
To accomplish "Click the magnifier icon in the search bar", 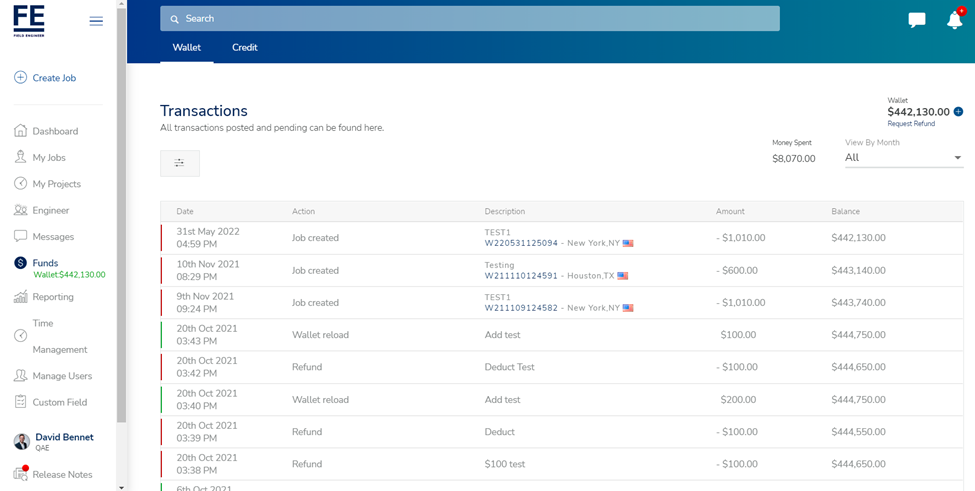I will click(x=175, y=19).
